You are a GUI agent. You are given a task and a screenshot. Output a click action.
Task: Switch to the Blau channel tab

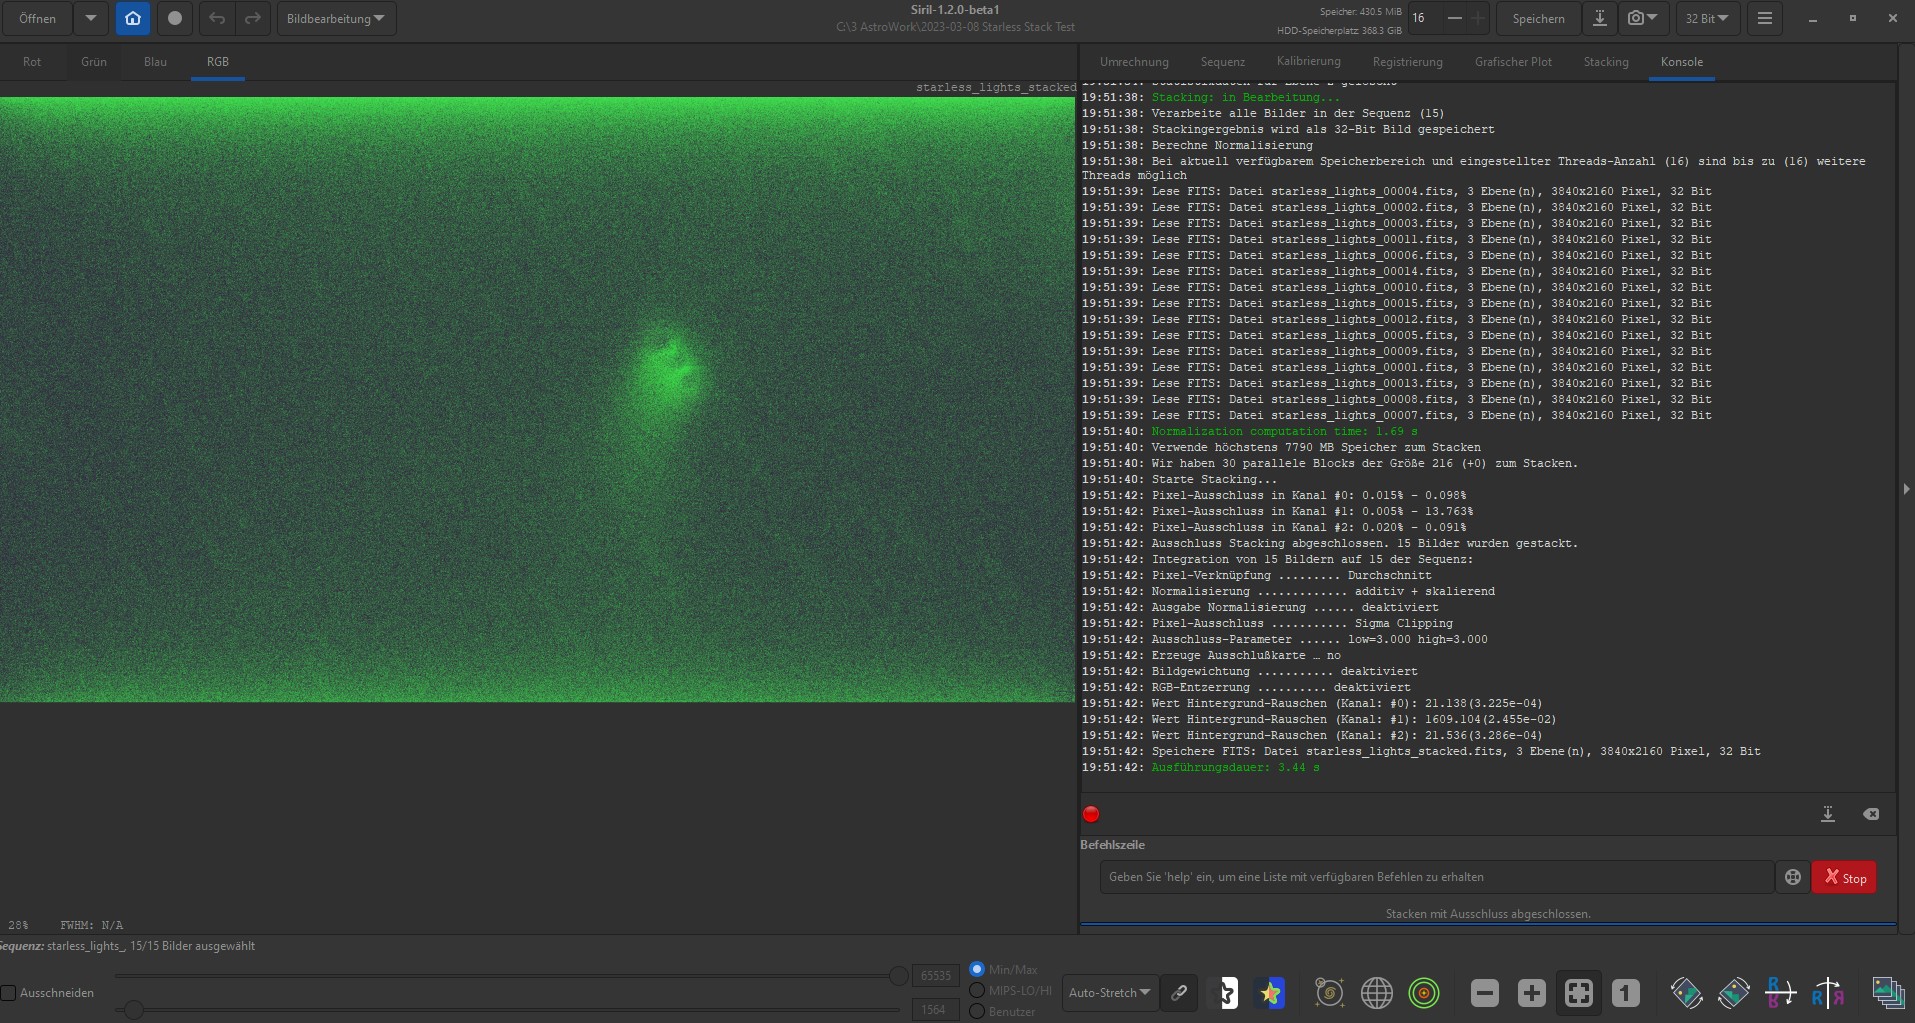[155, 61]
